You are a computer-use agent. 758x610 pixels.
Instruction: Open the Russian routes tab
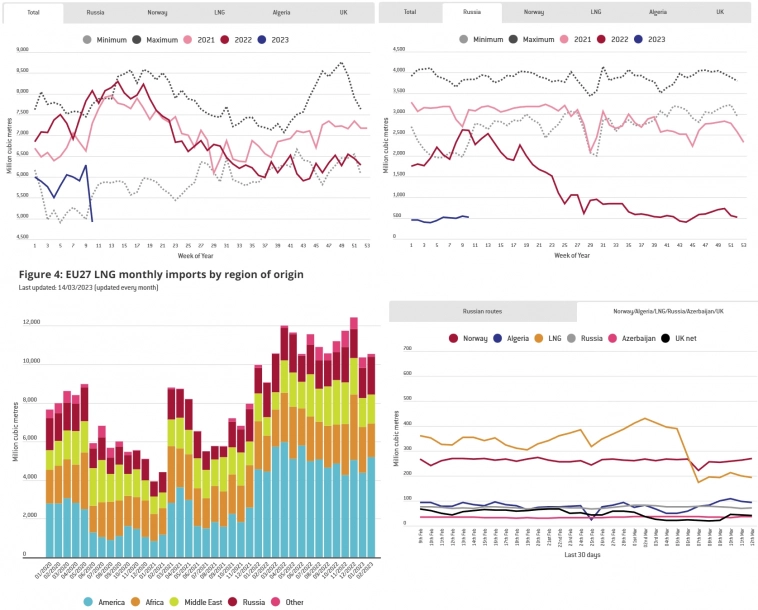(482, 311)
